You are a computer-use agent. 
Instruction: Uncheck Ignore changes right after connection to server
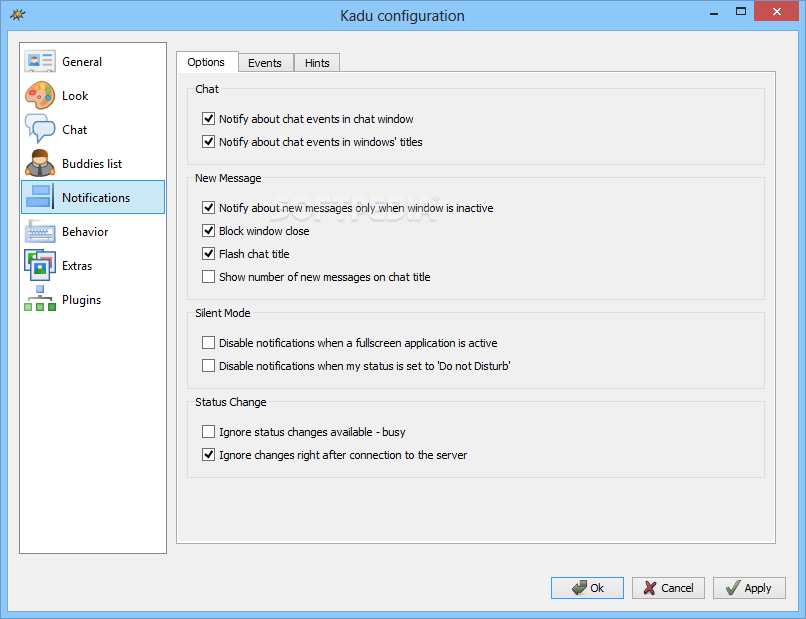[208, 454]
